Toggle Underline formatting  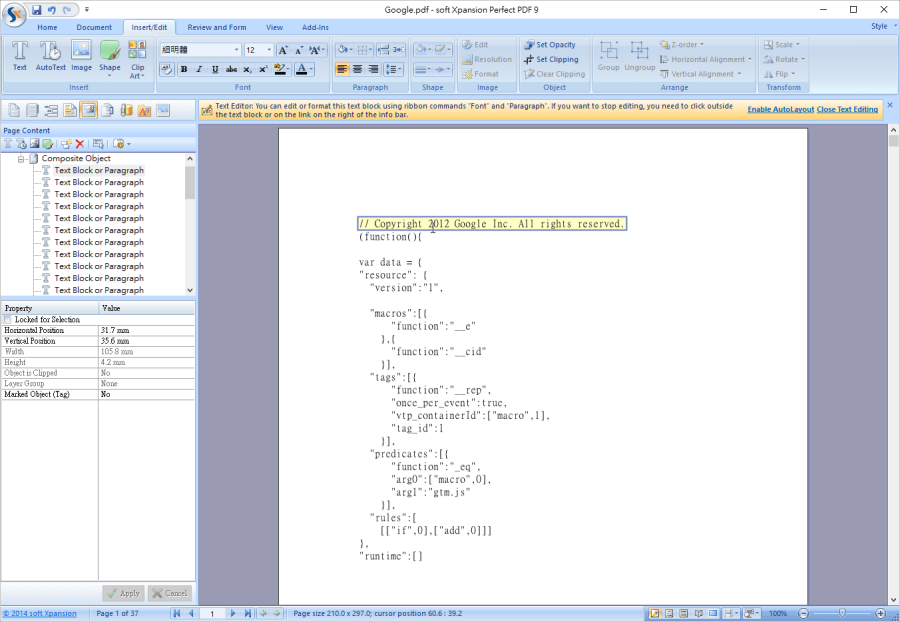(215, 69)
